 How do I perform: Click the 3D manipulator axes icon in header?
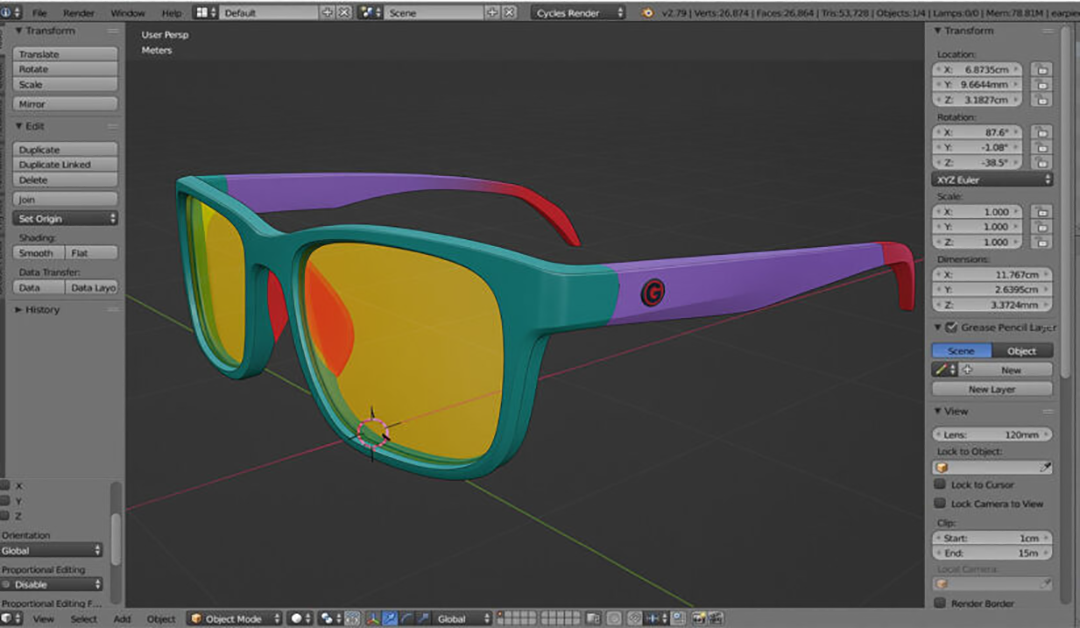pos(372,619)
